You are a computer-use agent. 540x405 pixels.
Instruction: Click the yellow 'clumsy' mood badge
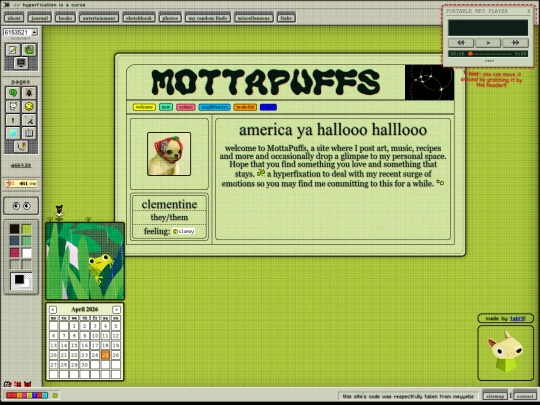184,231
